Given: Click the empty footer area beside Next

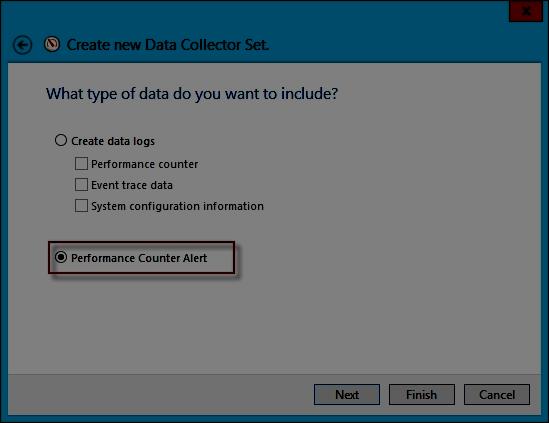Looking at the screenshot, I should click(161, 395).
